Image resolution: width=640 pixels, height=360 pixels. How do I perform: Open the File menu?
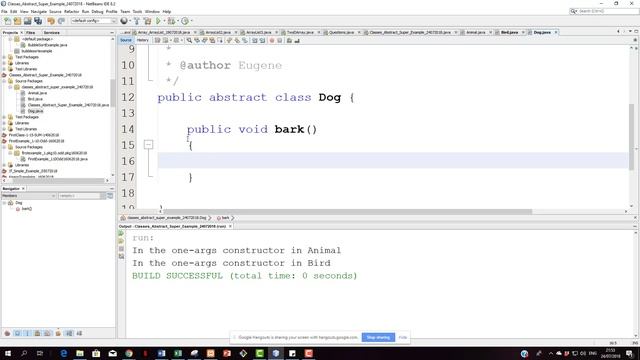[4, 11]
